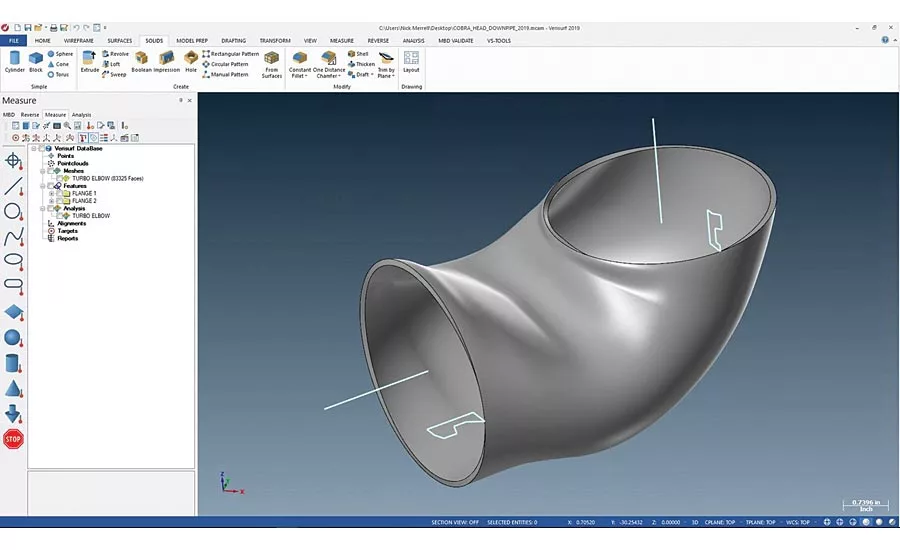Open the FILE menu
Screen dimensions: 900x550
[x=14, y=41]
